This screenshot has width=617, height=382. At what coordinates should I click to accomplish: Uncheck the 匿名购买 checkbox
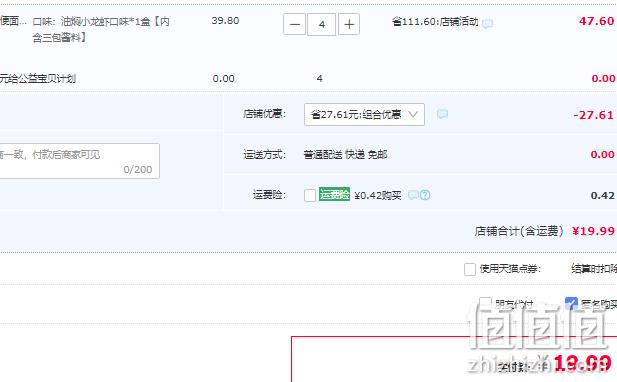point(571,303)
